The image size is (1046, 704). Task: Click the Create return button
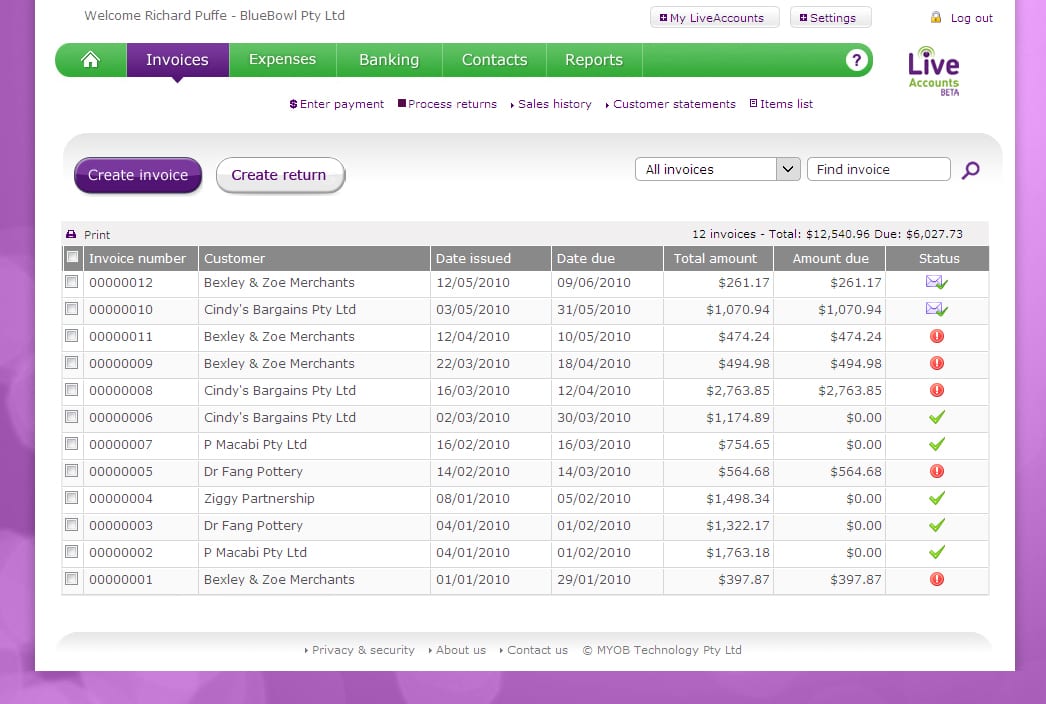pyautogui.click(x=280, y=175)
